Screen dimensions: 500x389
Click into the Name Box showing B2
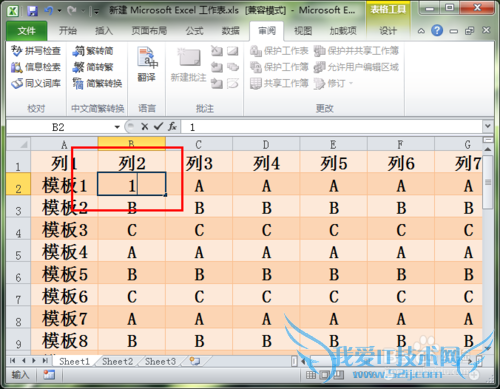59,127
